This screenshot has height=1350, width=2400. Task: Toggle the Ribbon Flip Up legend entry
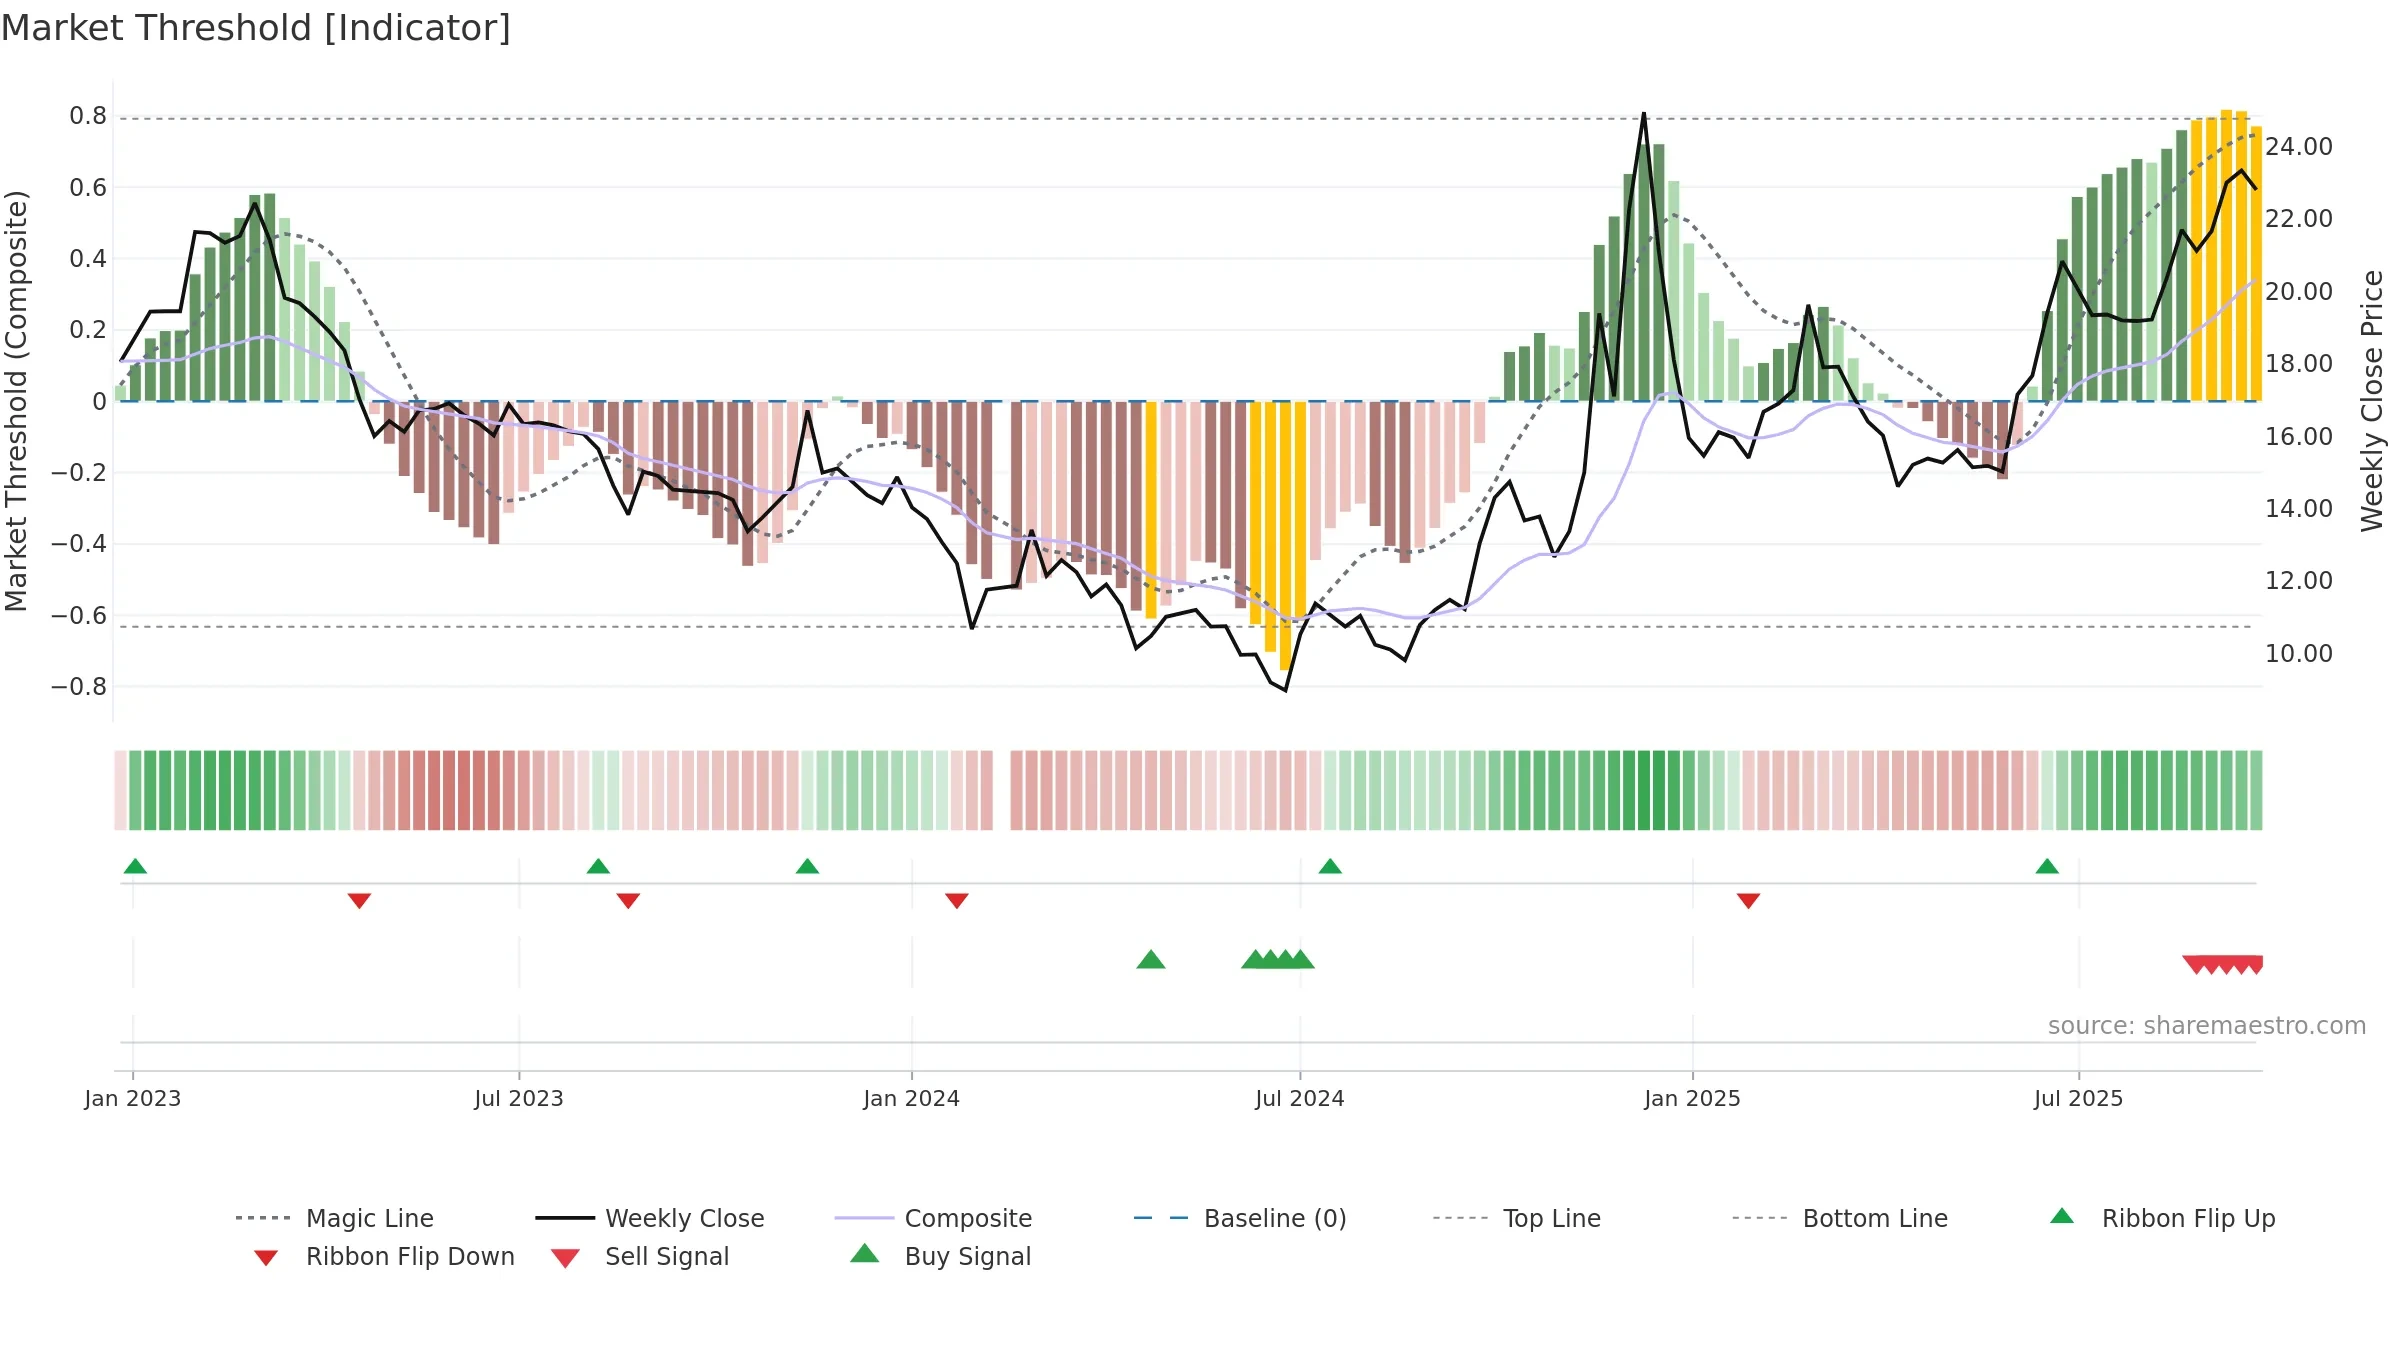[2162, 1218]
